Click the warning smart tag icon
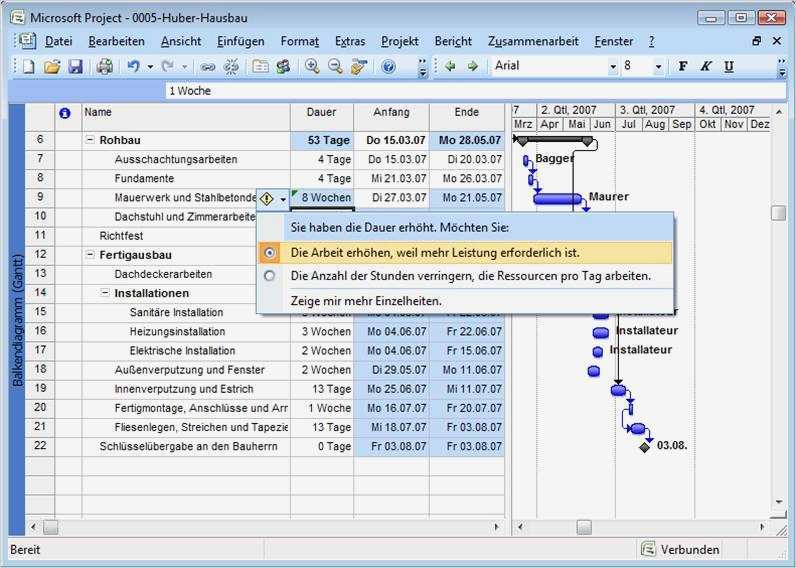The width and height of the screenshot is (796, 568). pyautogui.click(x=267, y=199)
